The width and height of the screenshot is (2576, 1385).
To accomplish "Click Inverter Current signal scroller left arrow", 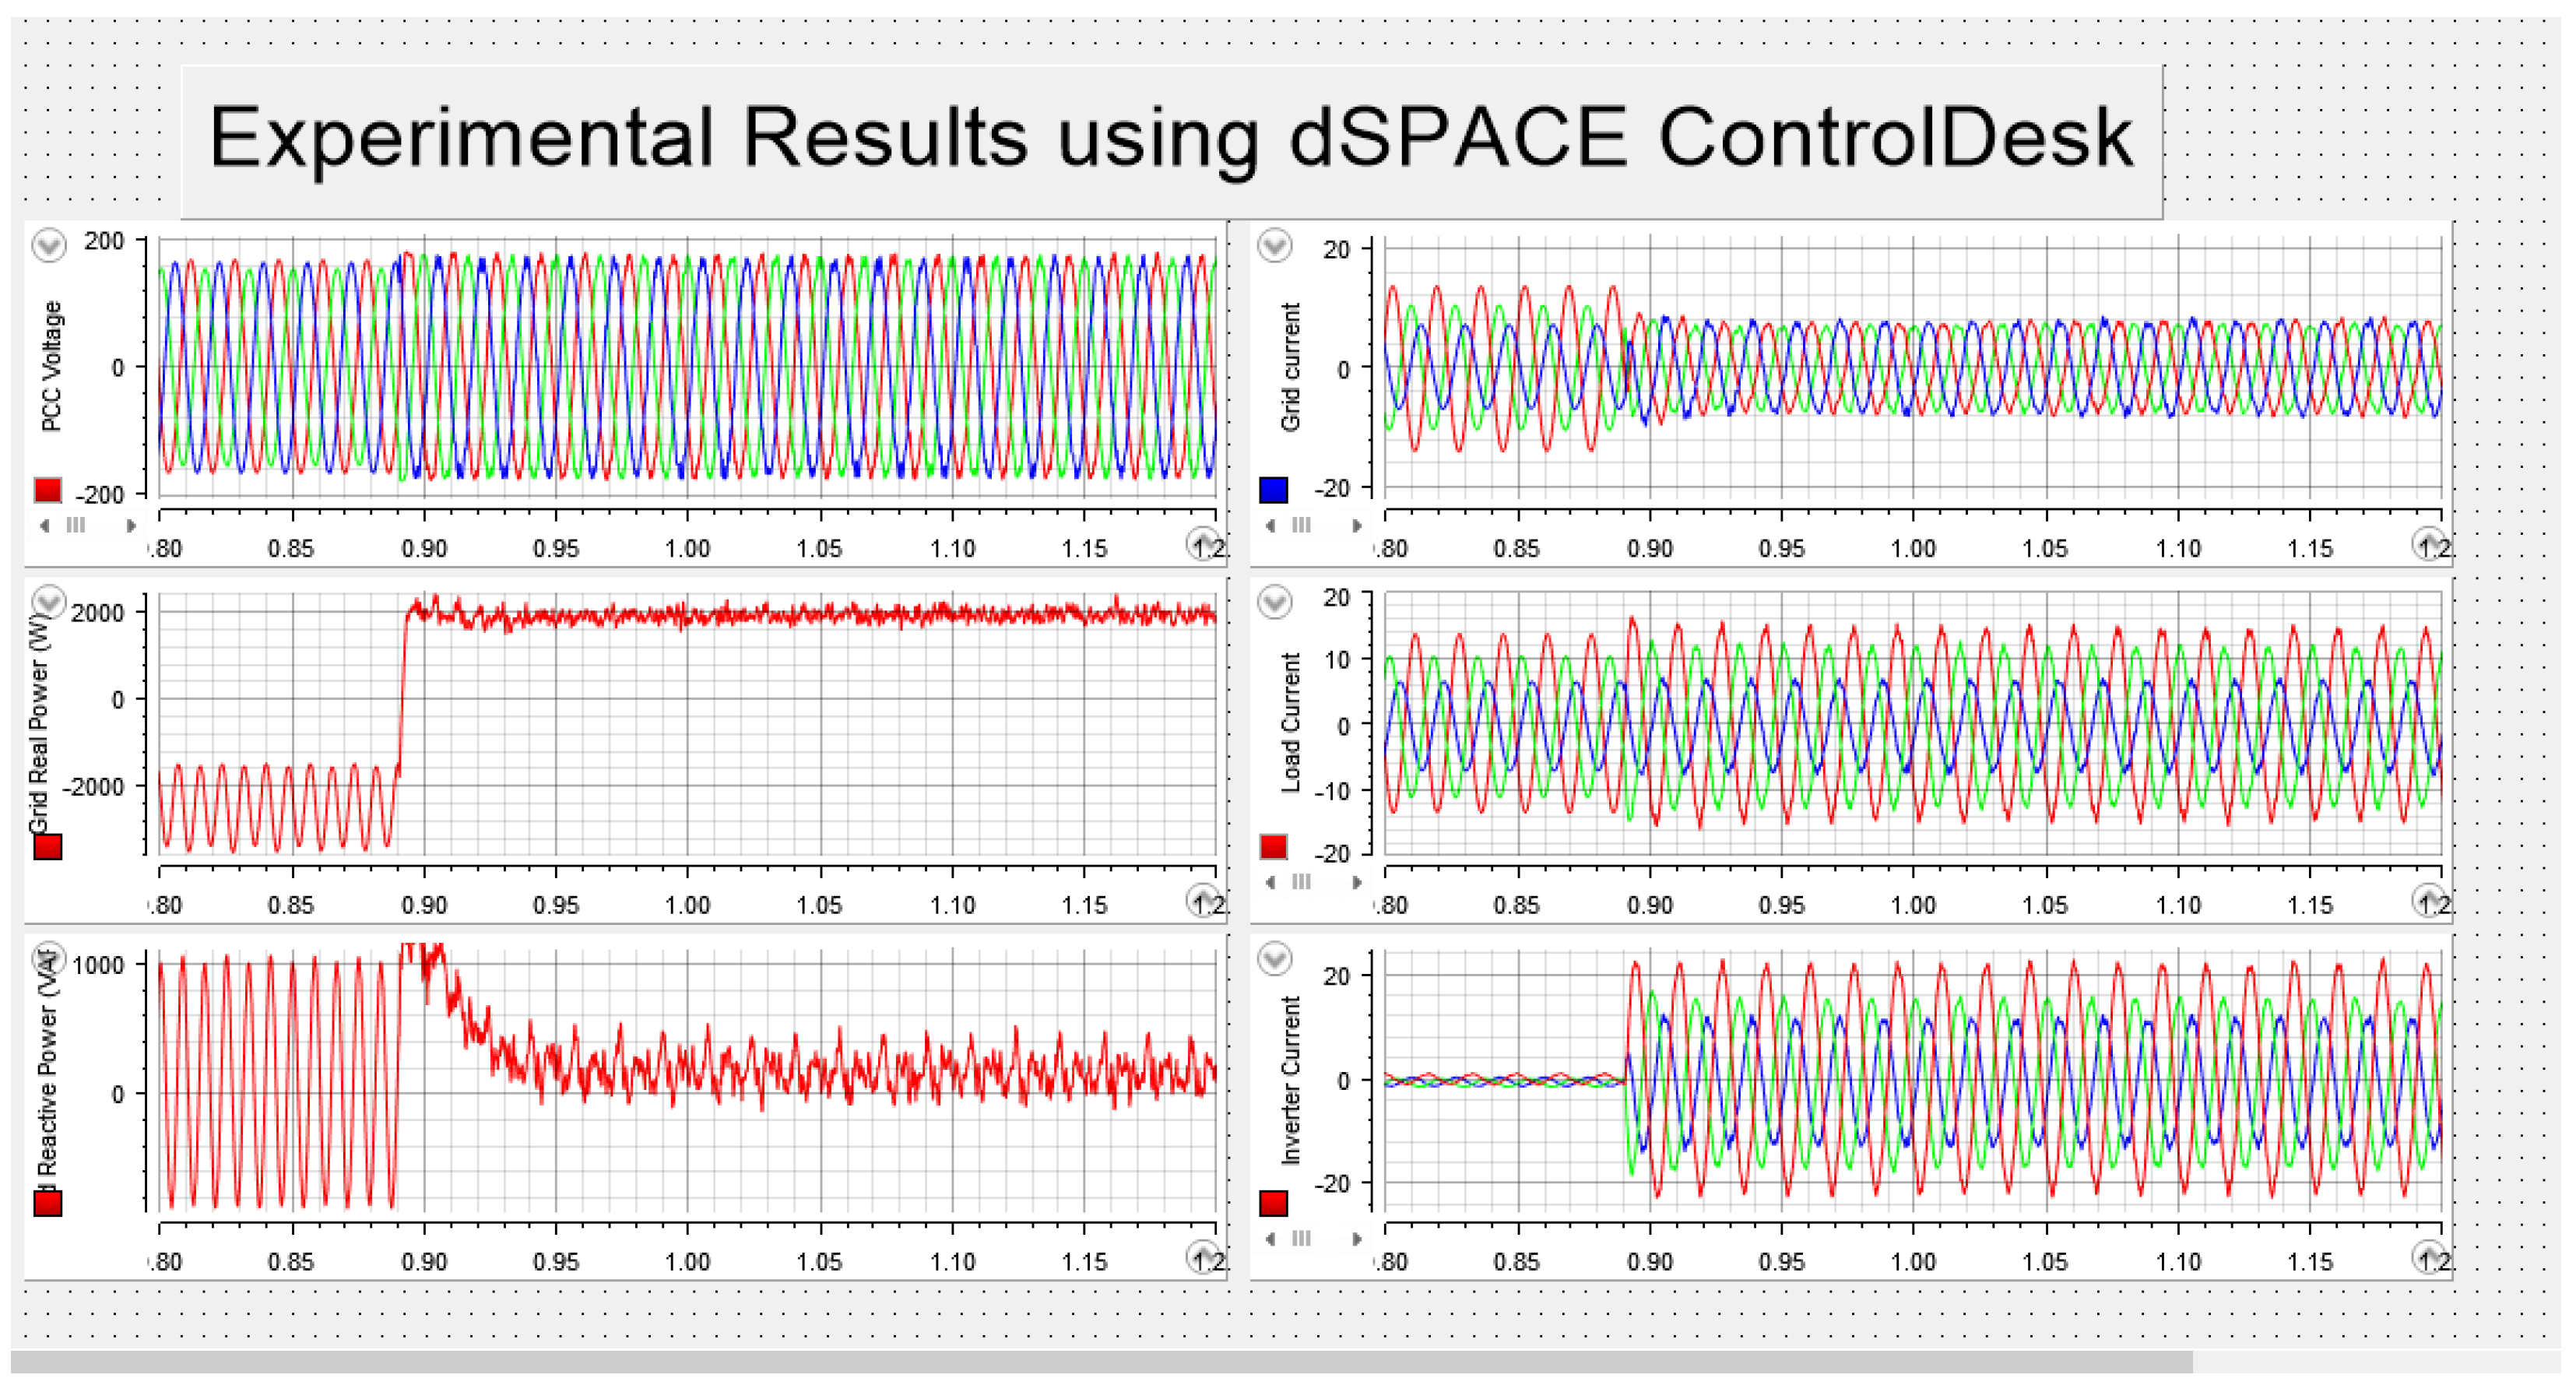I will pyautogui.click(x=1270, y=1238).
